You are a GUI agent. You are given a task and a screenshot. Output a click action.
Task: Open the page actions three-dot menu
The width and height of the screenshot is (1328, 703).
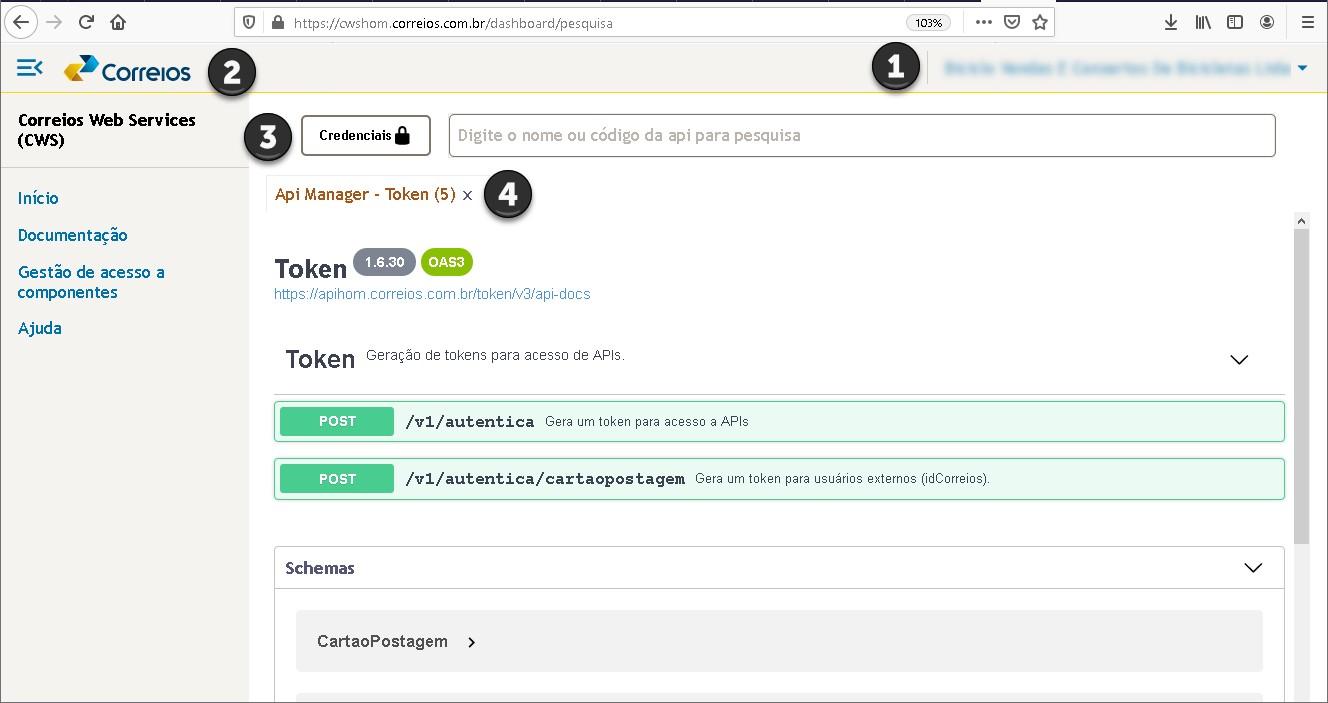point(984,22)
